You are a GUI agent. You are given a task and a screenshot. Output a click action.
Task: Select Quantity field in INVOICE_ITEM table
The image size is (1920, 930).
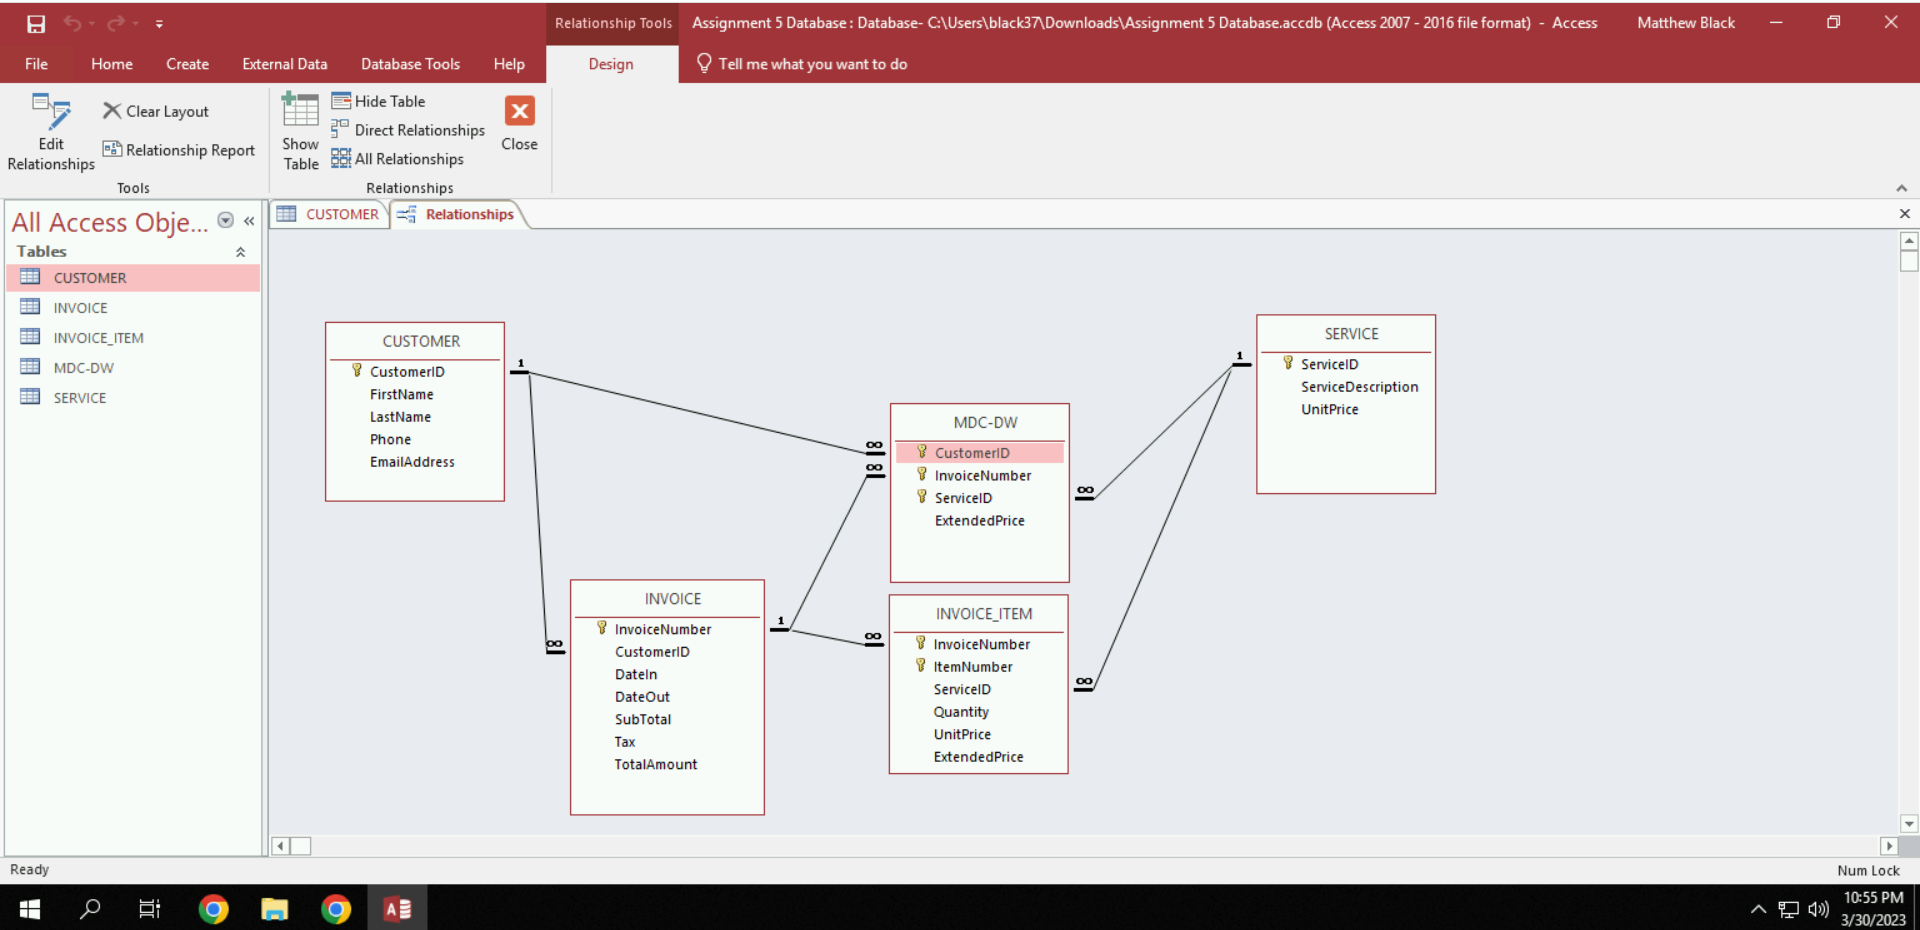(x=961, y=712)
